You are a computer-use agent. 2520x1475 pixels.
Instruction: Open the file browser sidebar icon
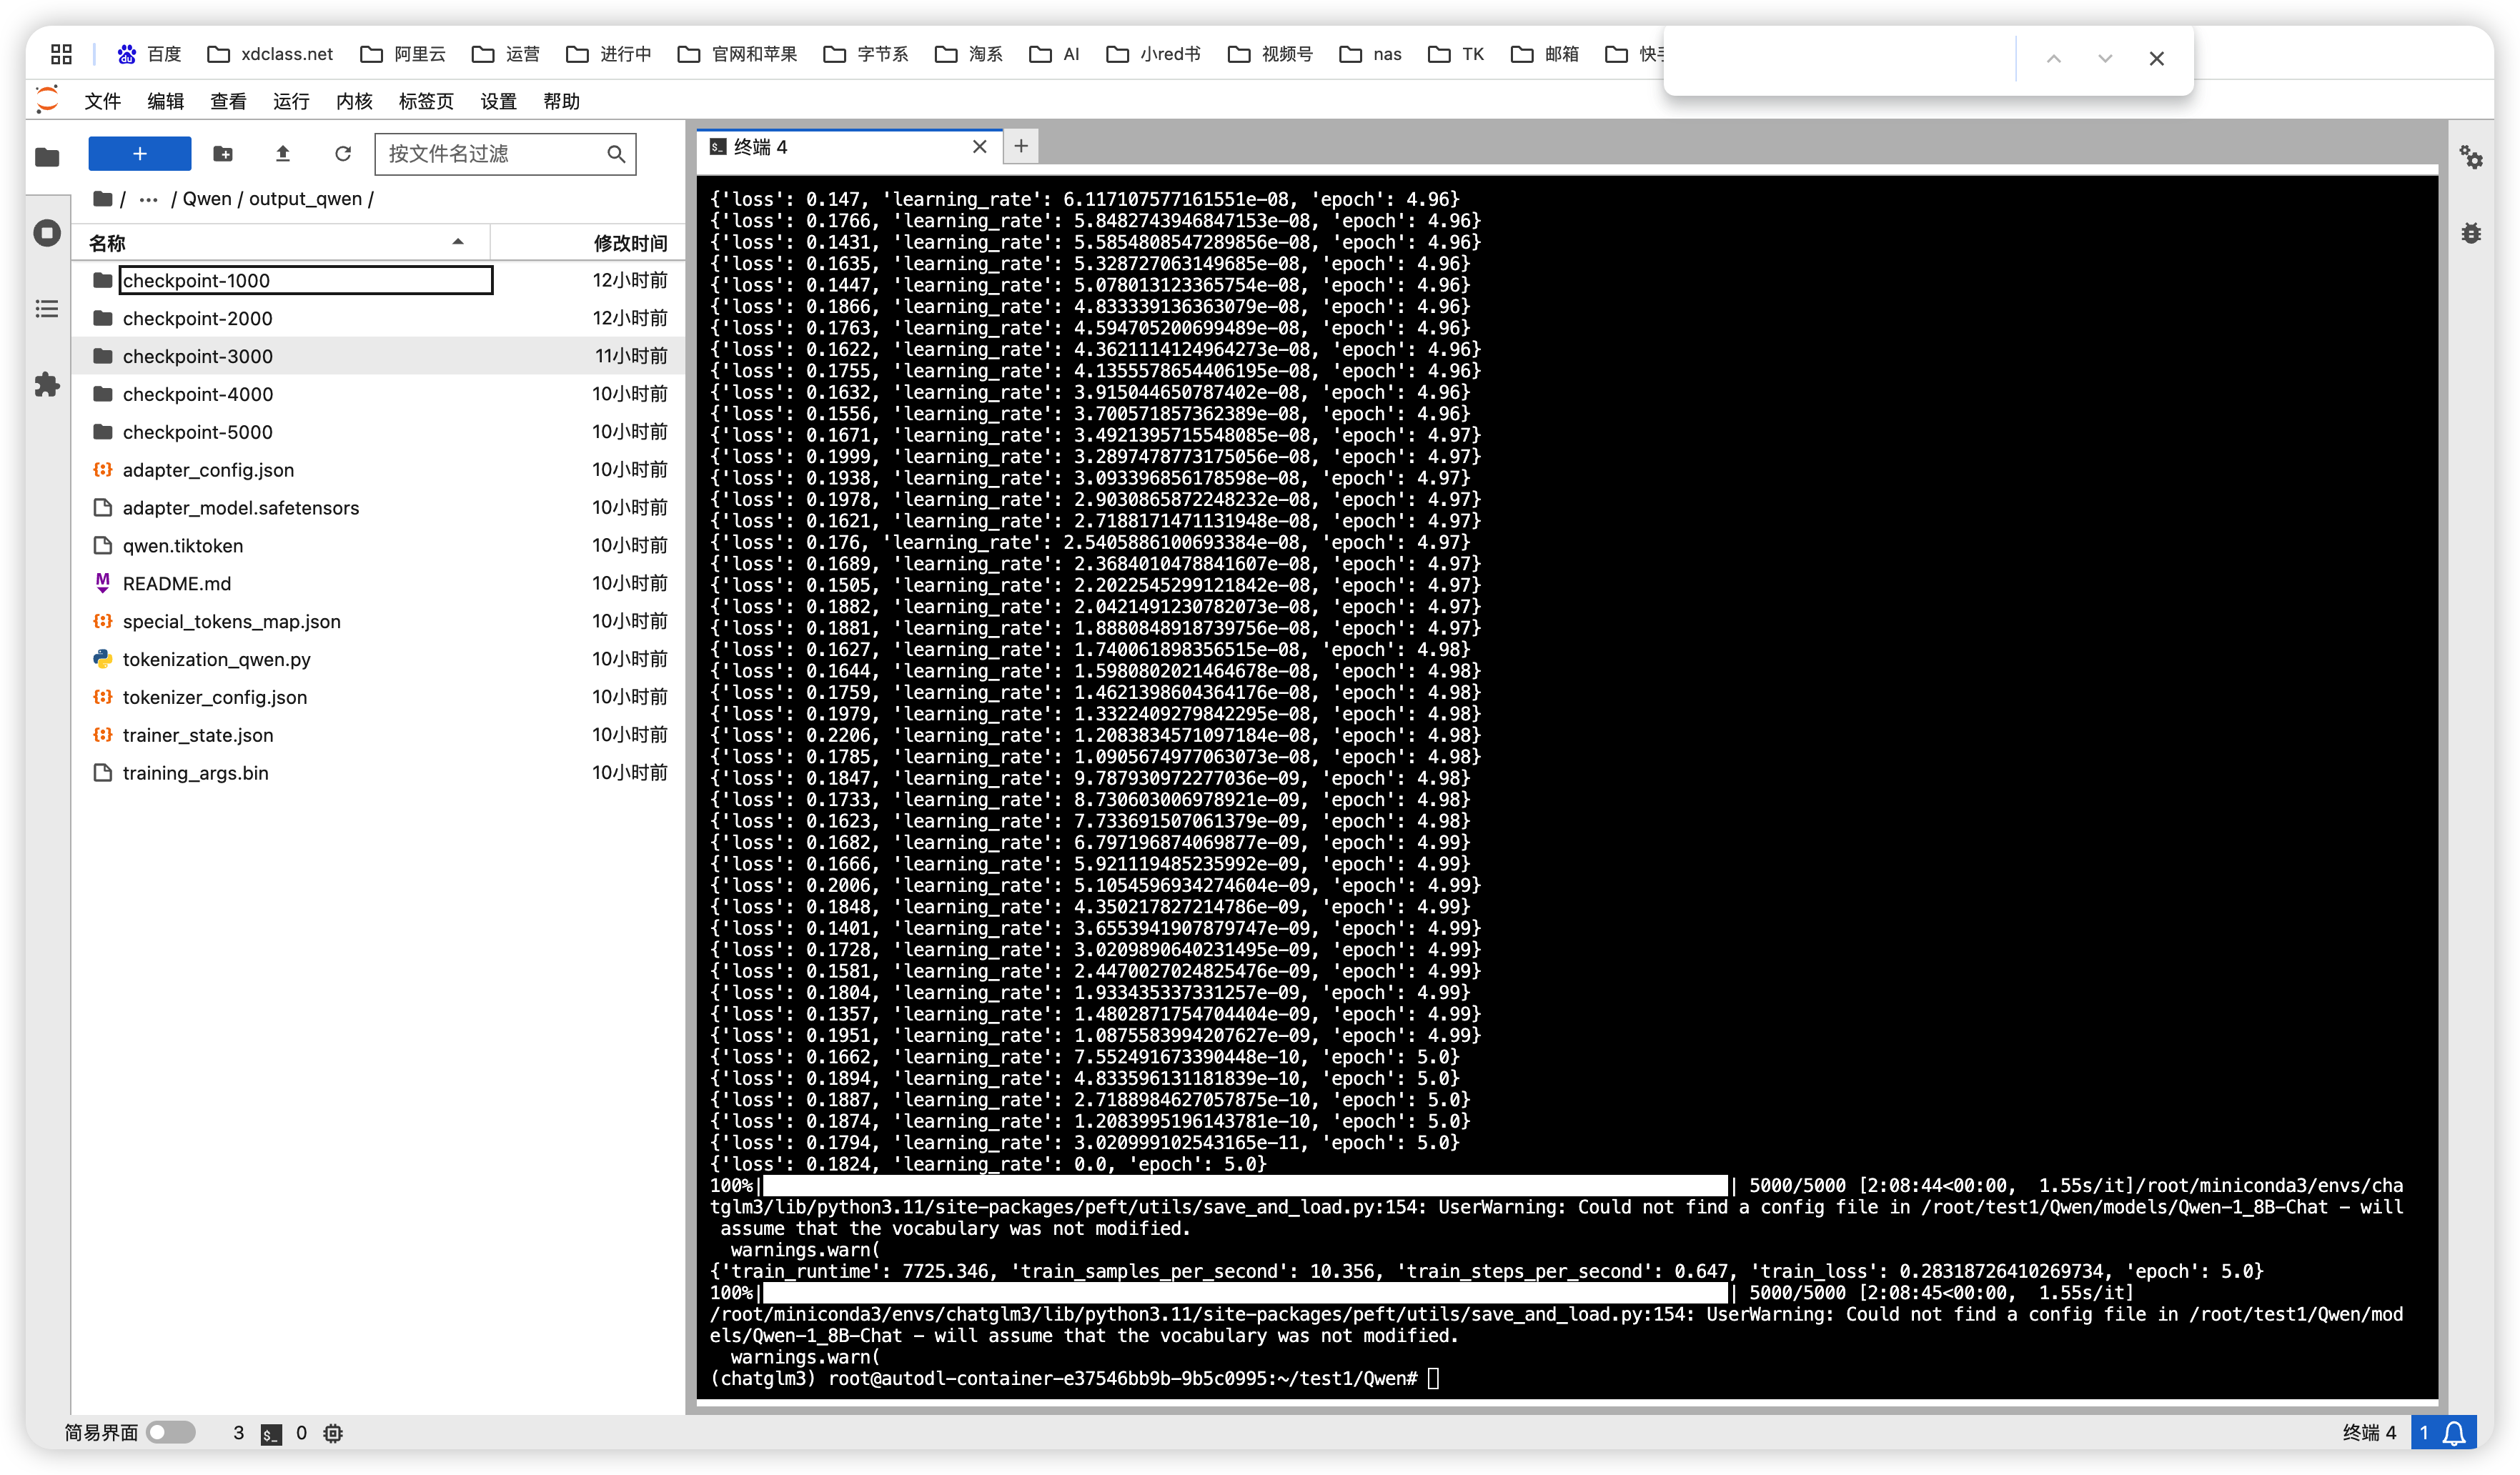tap(47, 157)
